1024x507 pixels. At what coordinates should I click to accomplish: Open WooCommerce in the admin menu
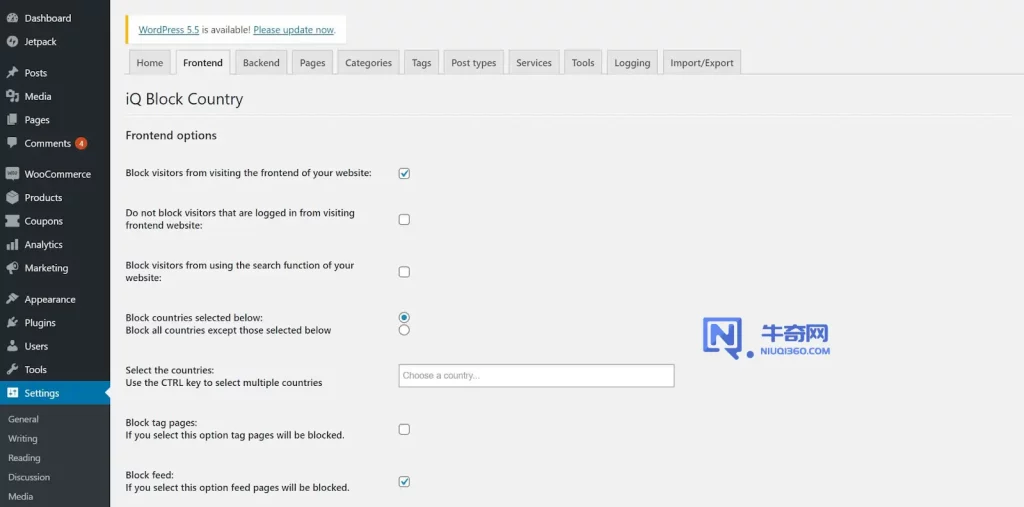[x=55, y=174]
